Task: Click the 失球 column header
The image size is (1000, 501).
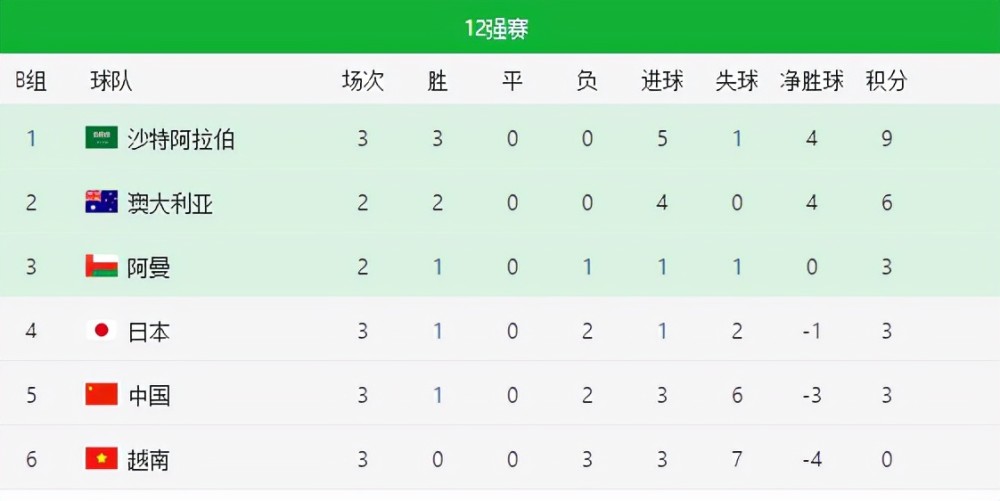Action: (x=737, y=81)
